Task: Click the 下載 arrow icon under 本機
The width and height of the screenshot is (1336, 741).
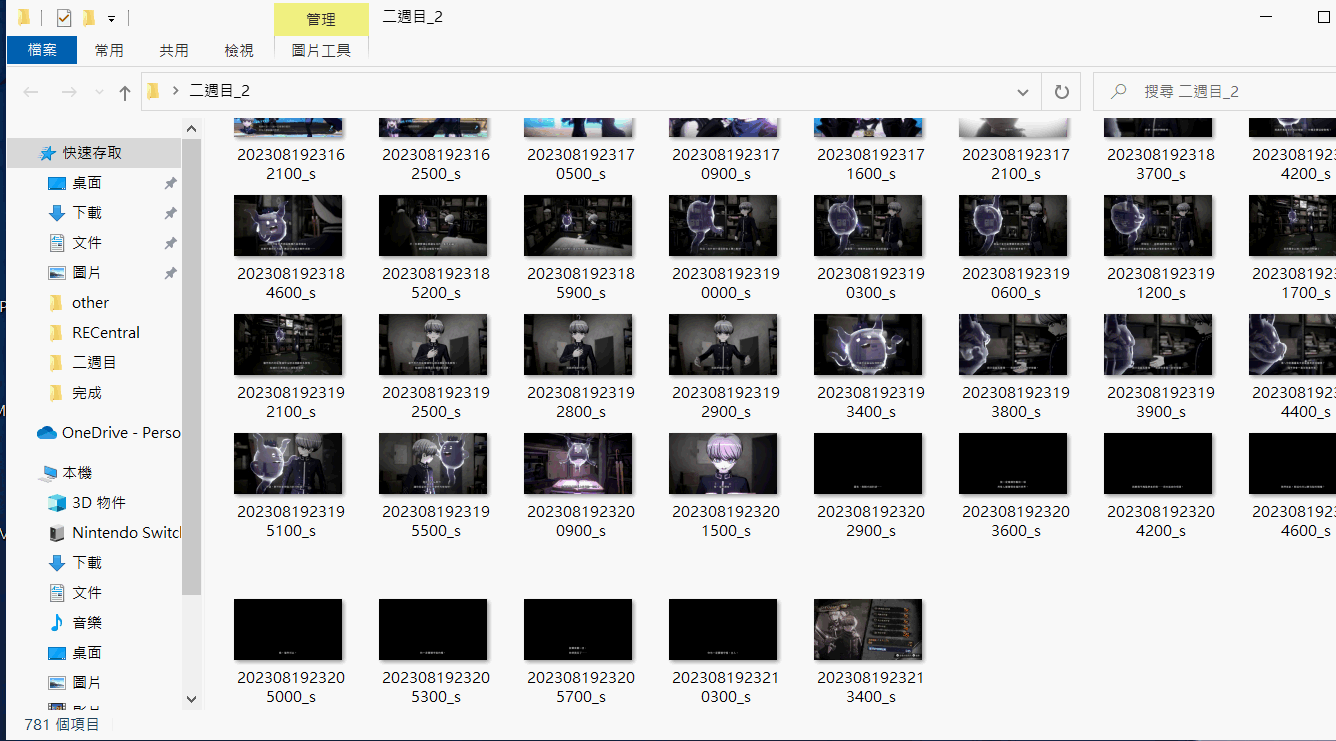Action: (57, 563)
